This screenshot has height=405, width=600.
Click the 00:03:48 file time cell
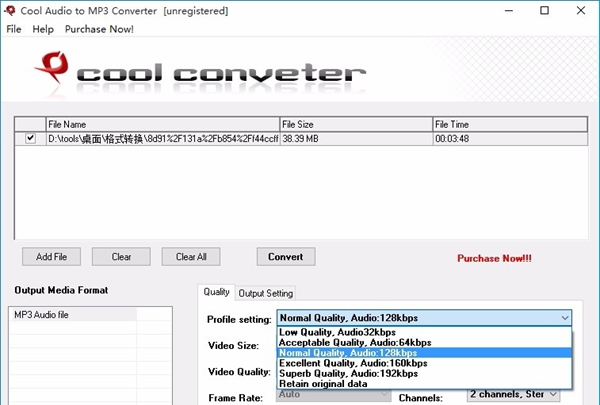tap(510, 139)
